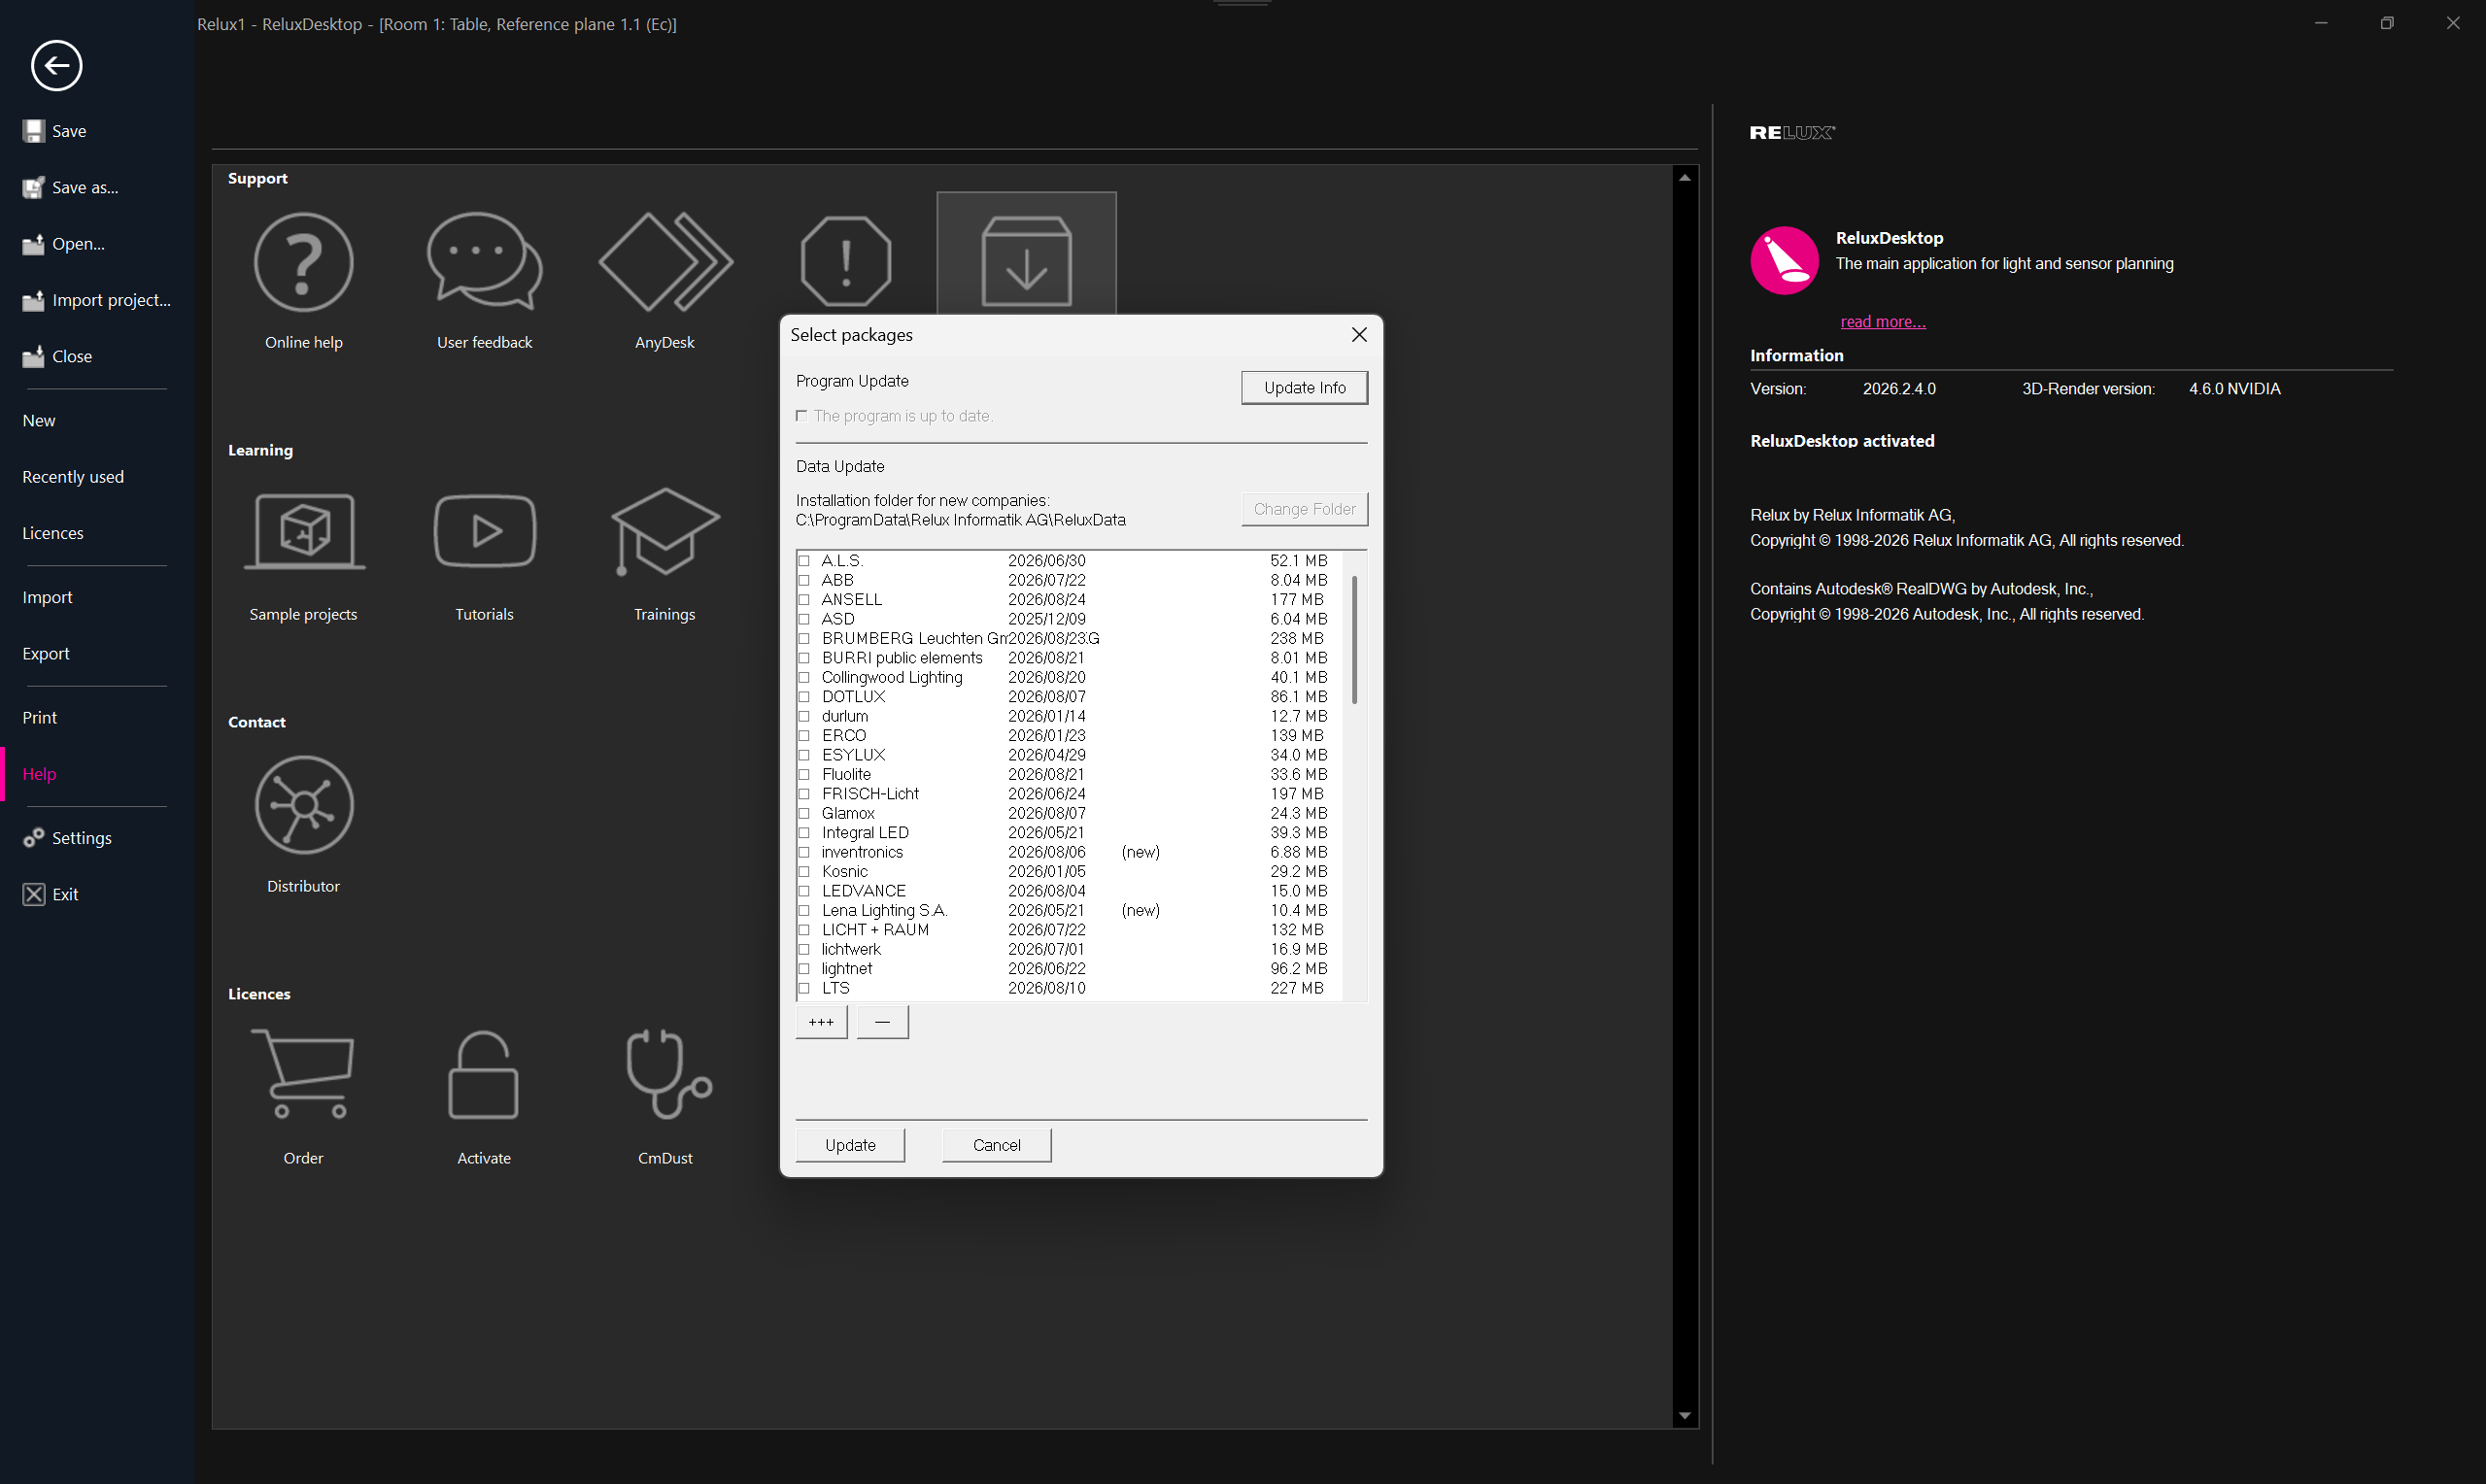Open Activate padlock icon
Image resolution: width=2486 pixels, height=1484 pixels.
484,1074
